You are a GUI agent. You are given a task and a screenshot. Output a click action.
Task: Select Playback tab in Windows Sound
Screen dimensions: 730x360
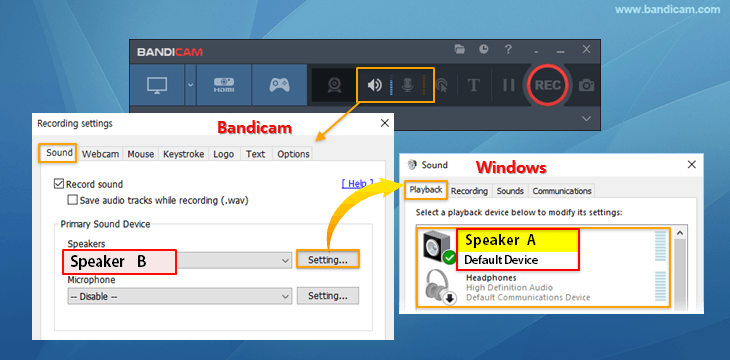(x=426, y=190)
